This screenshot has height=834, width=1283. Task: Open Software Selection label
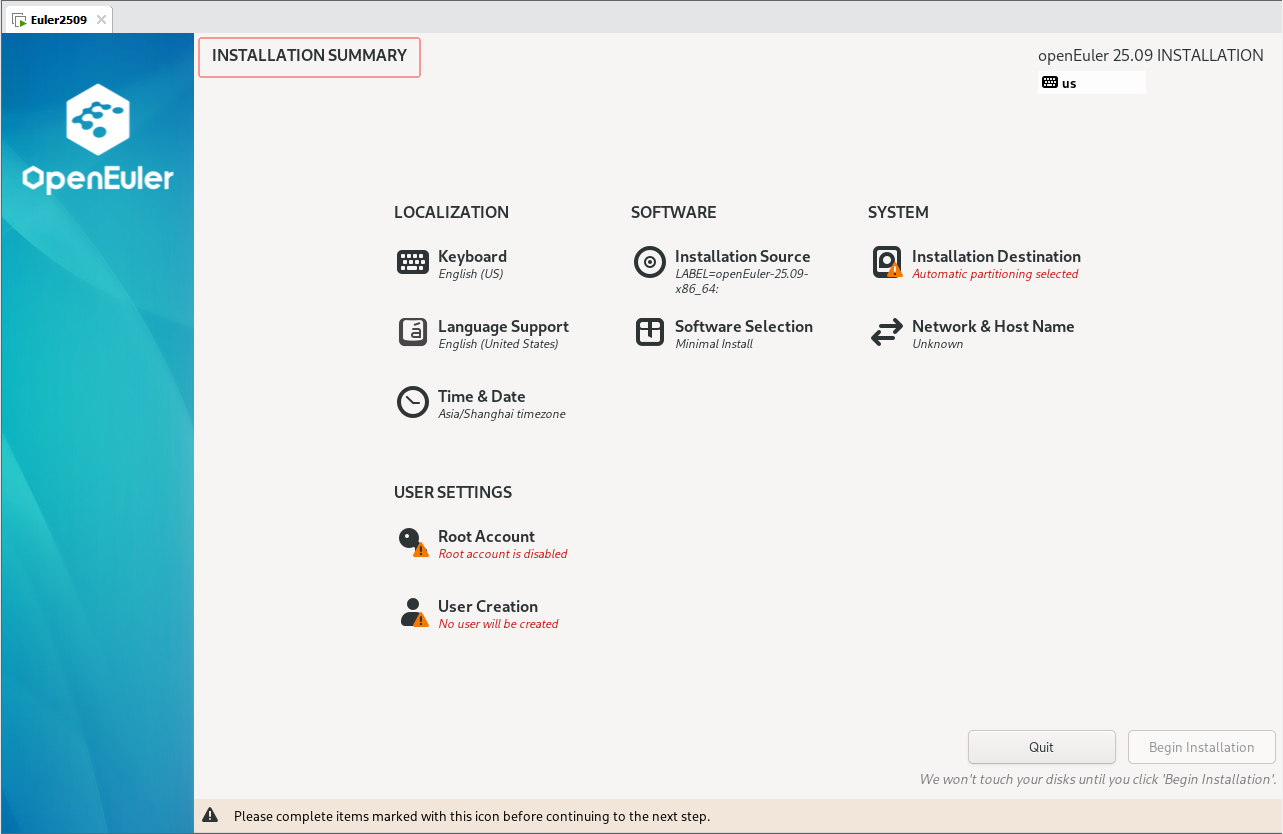744,326
